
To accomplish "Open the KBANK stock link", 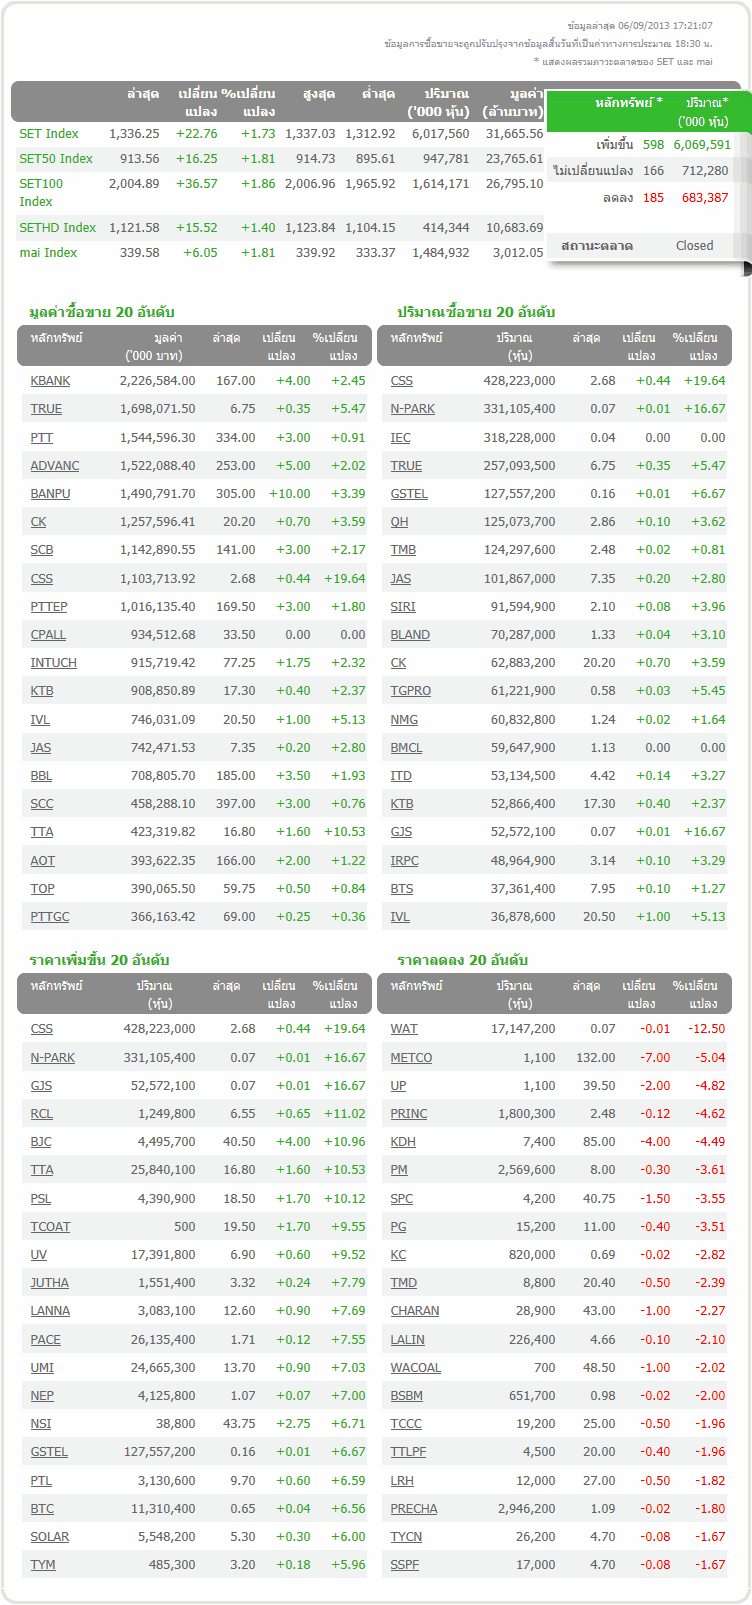I will point(50,381).
